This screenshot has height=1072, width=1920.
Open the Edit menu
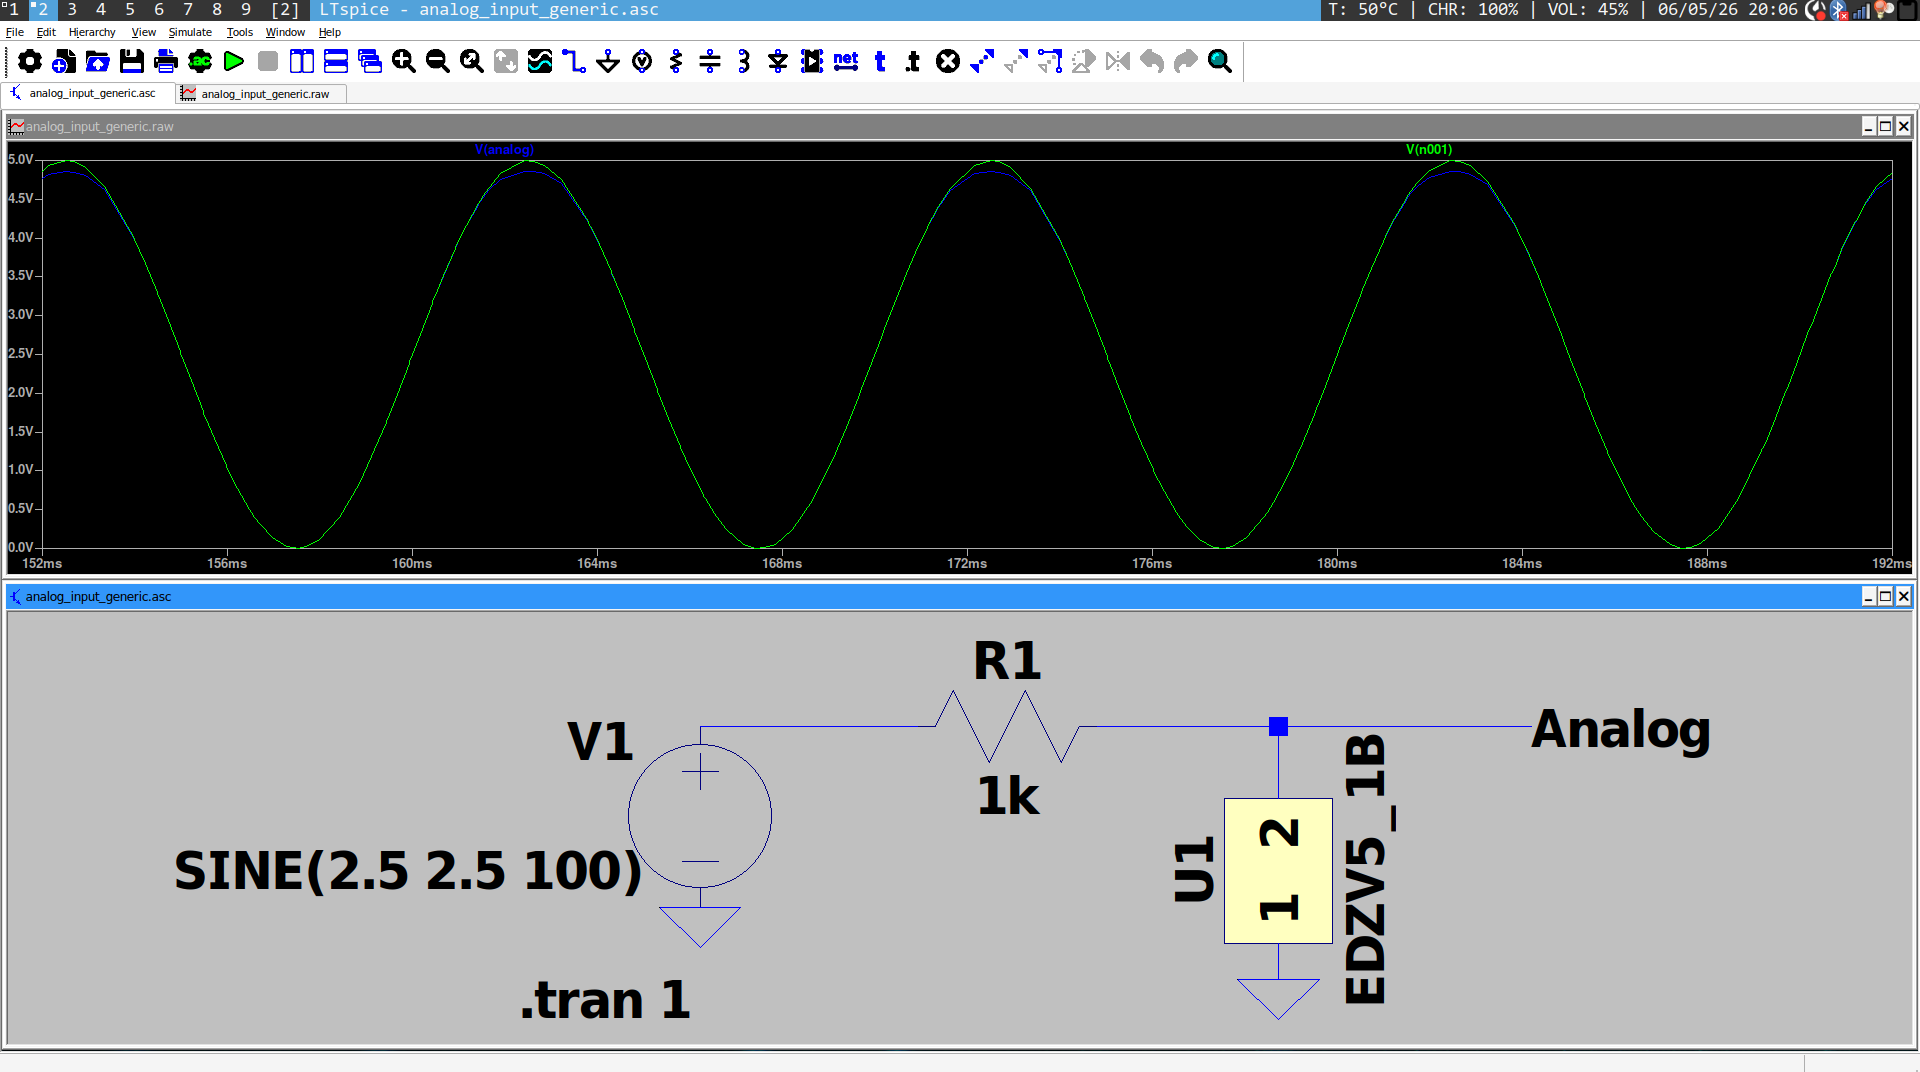click(x=46, y=32)
